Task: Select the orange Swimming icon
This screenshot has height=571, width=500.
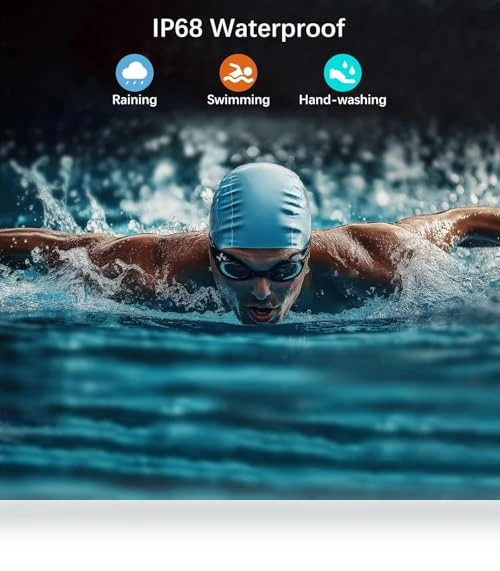Action: tap(238, 72)
